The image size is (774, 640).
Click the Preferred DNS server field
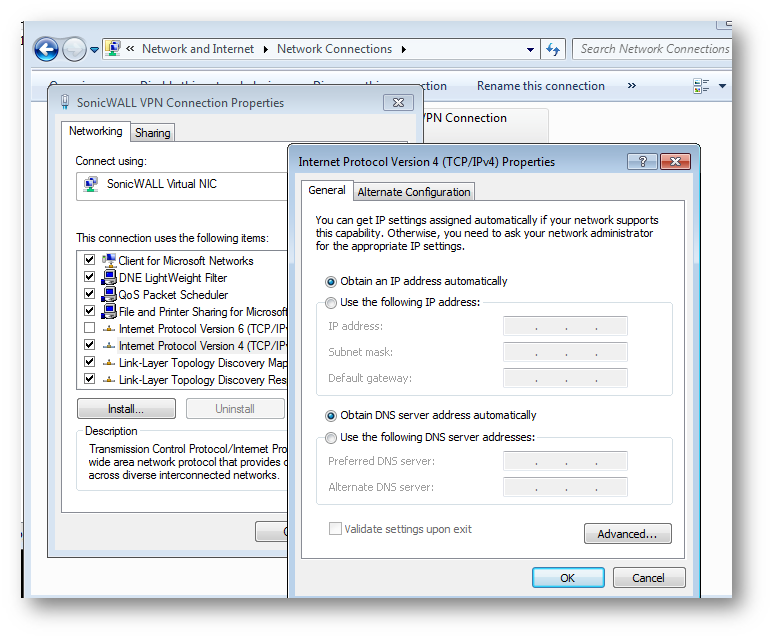coord(565,461)
